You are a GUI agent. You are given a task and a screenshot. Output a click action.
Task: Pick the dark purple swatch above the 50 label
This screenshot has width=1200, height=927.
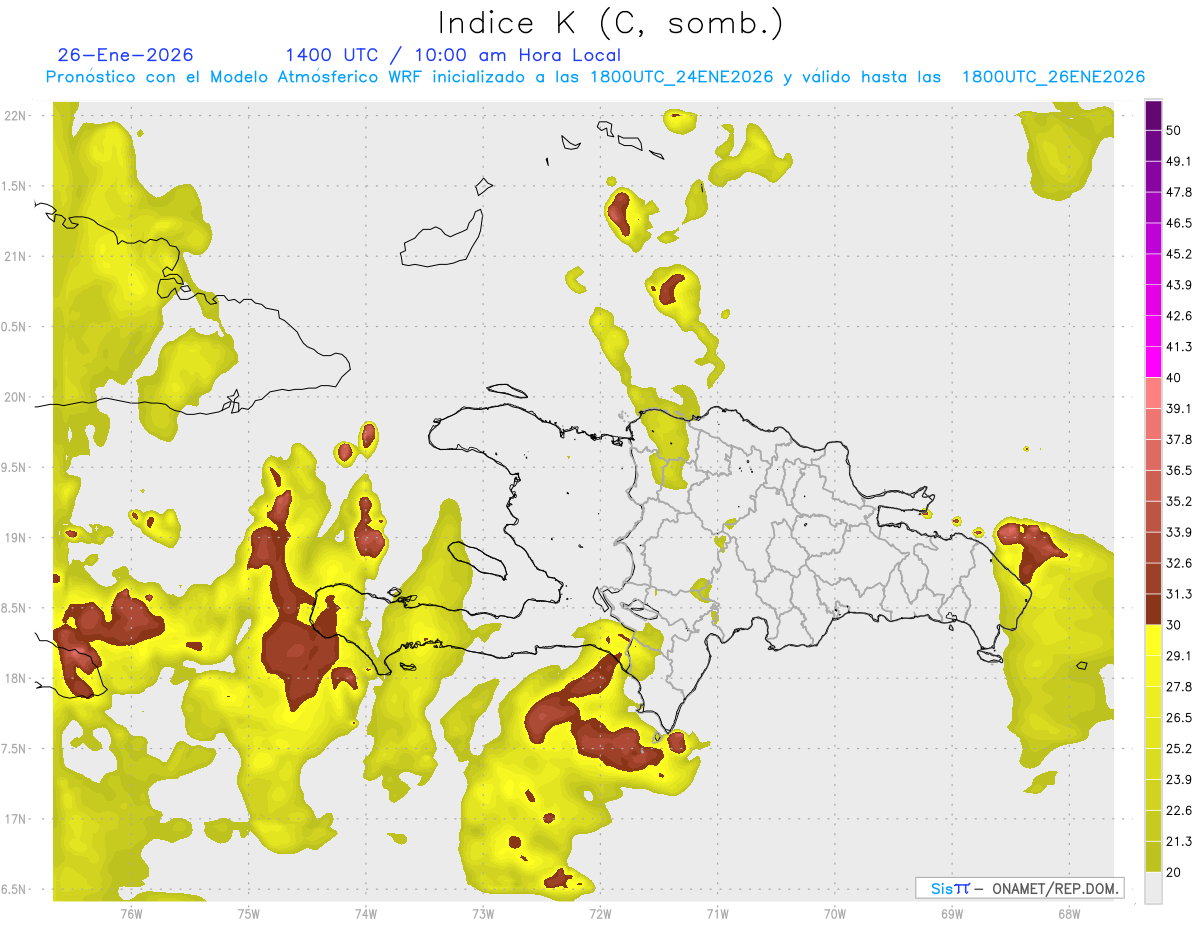click(1153, 115)
